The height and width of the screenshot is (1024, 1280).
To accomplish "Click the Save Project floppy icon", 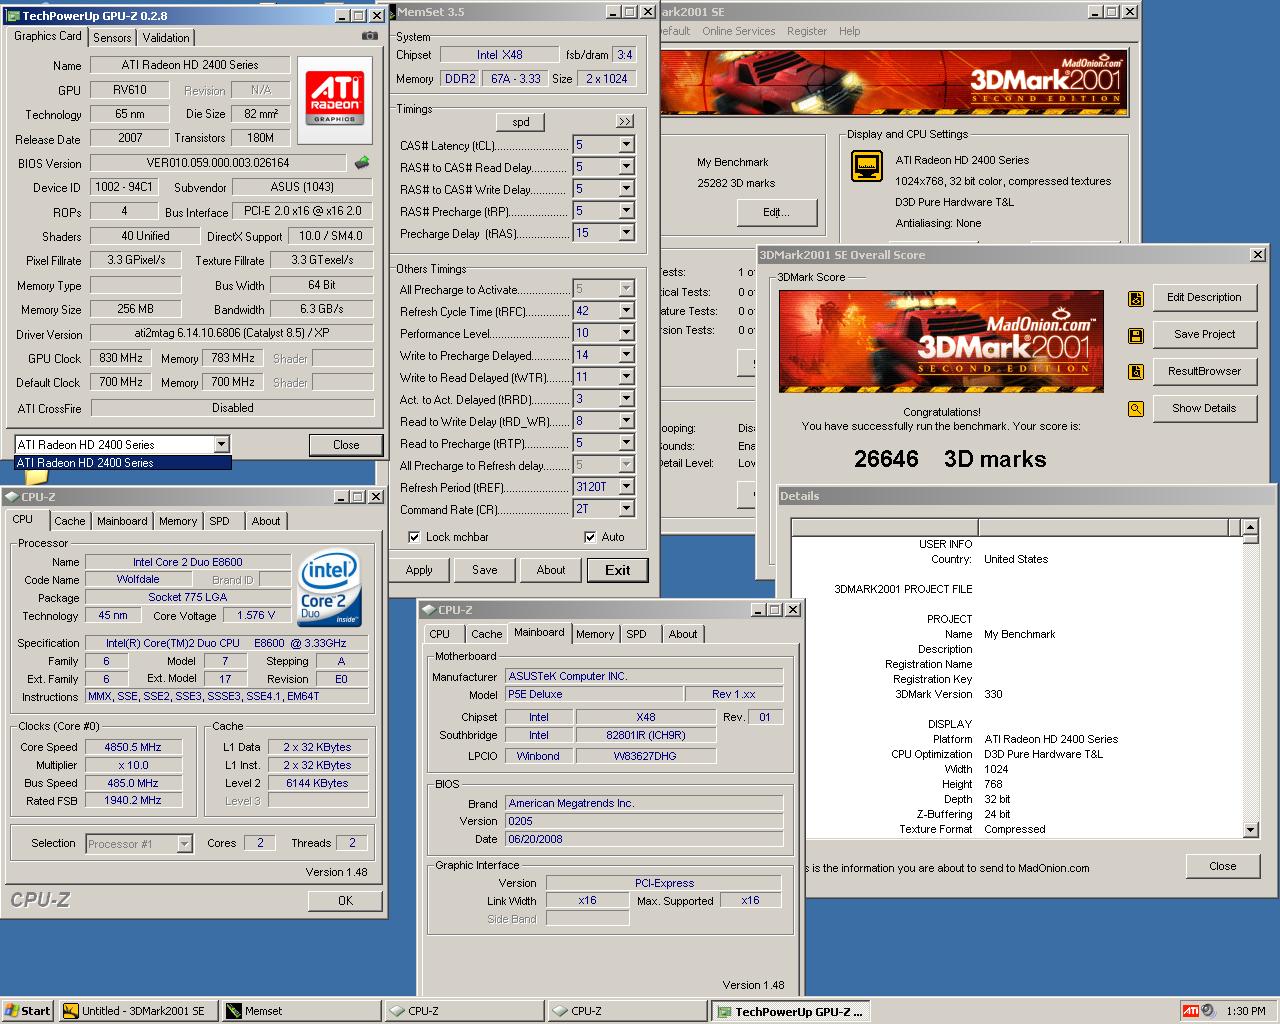I will click(x=1136, y=335).
